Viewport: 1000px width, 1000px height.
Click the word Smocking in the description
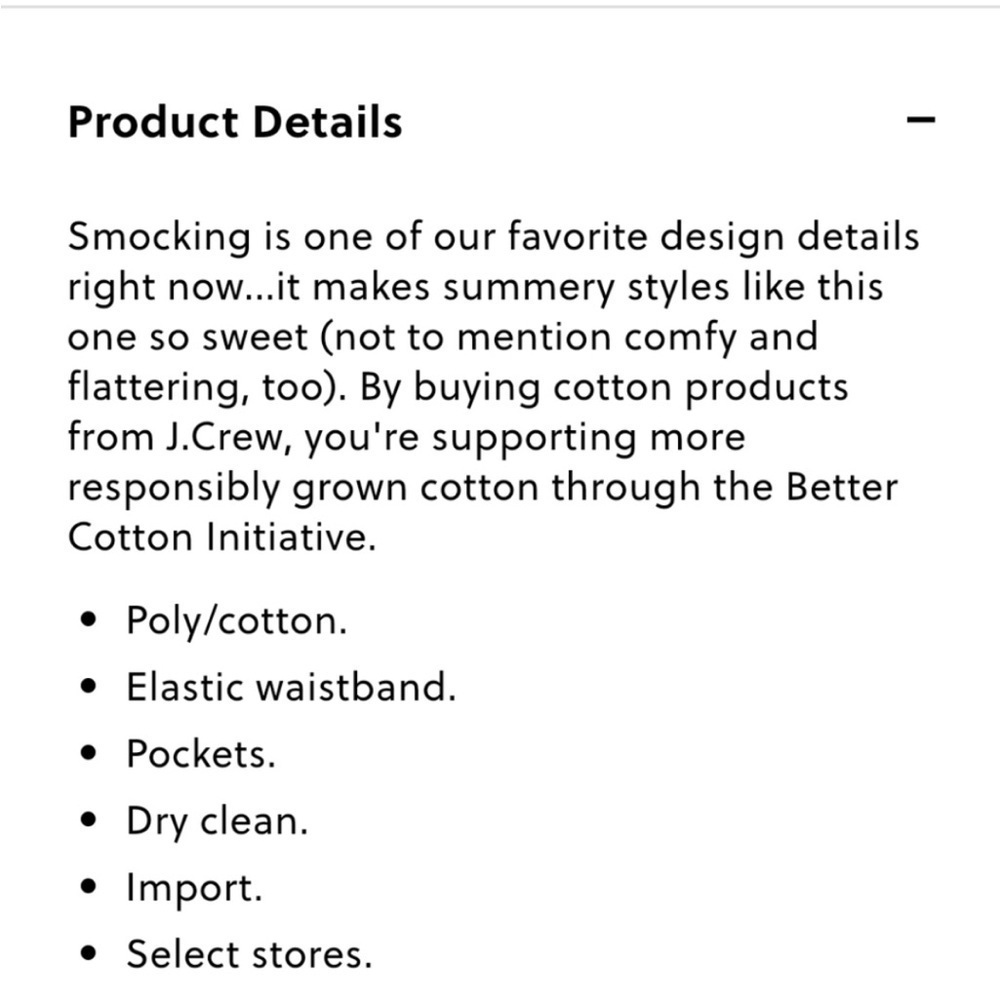pos(159,238)
